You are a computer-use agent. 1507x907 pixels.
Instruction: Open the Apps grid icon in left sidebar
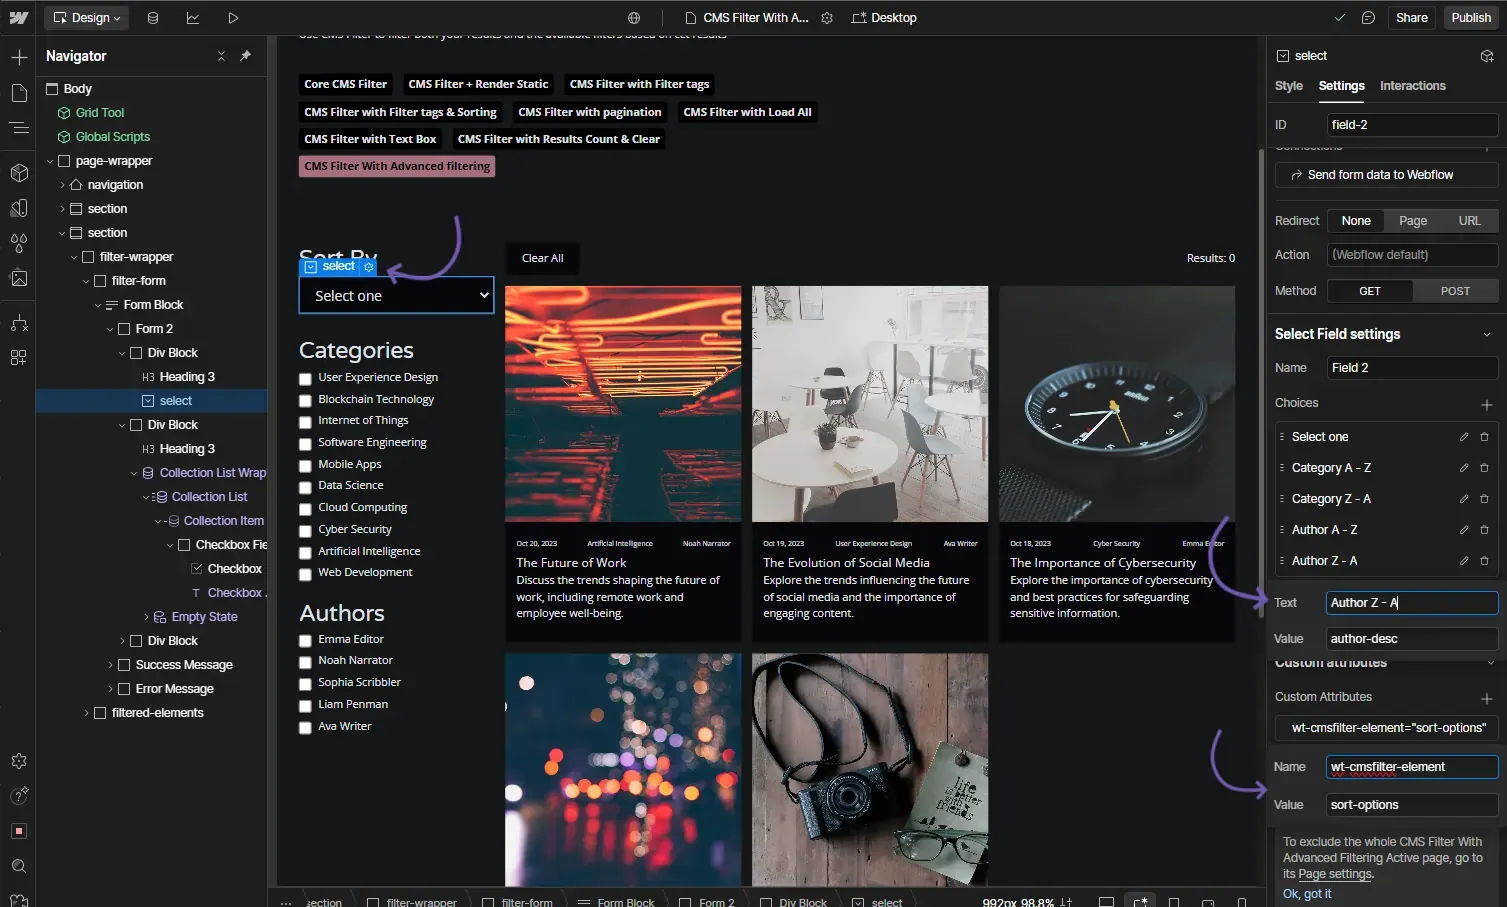19,357
